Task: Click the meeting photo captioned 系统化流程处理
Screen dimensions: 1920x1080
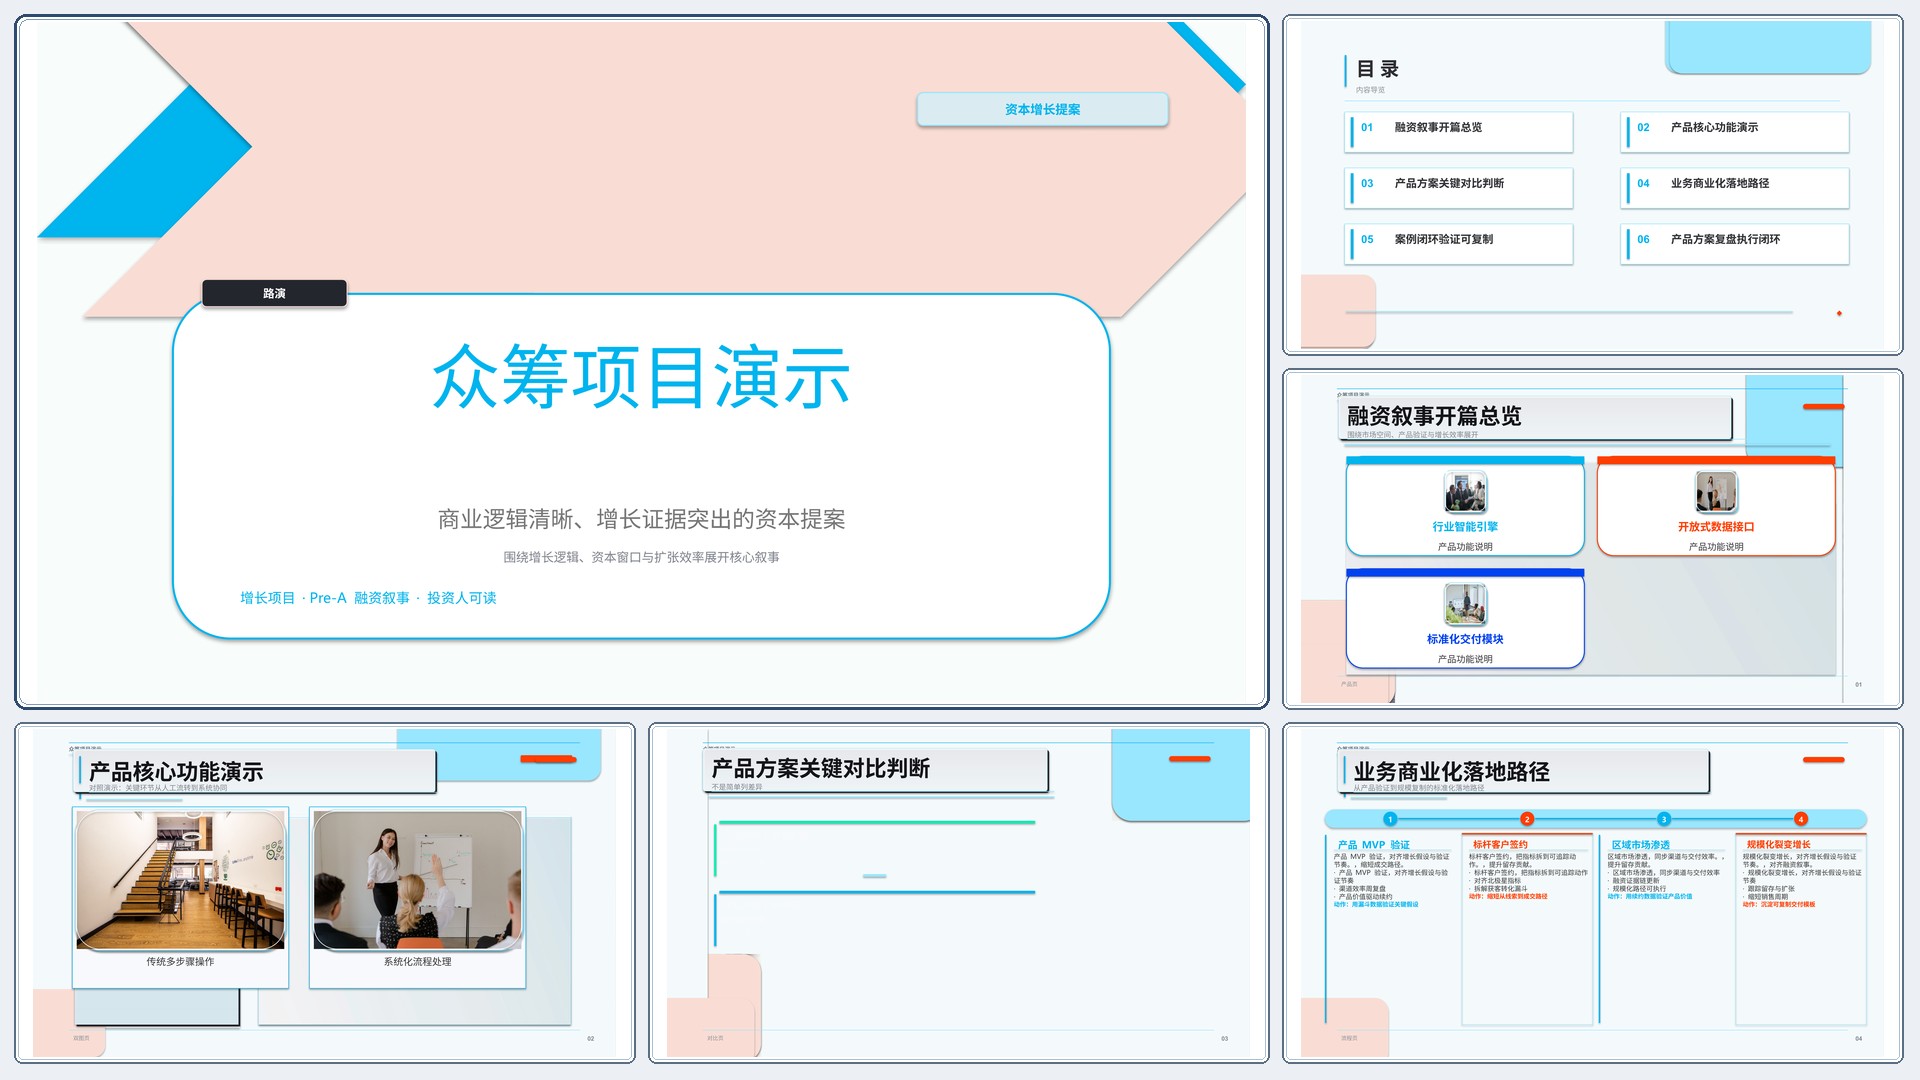Action: pos(418,880)
